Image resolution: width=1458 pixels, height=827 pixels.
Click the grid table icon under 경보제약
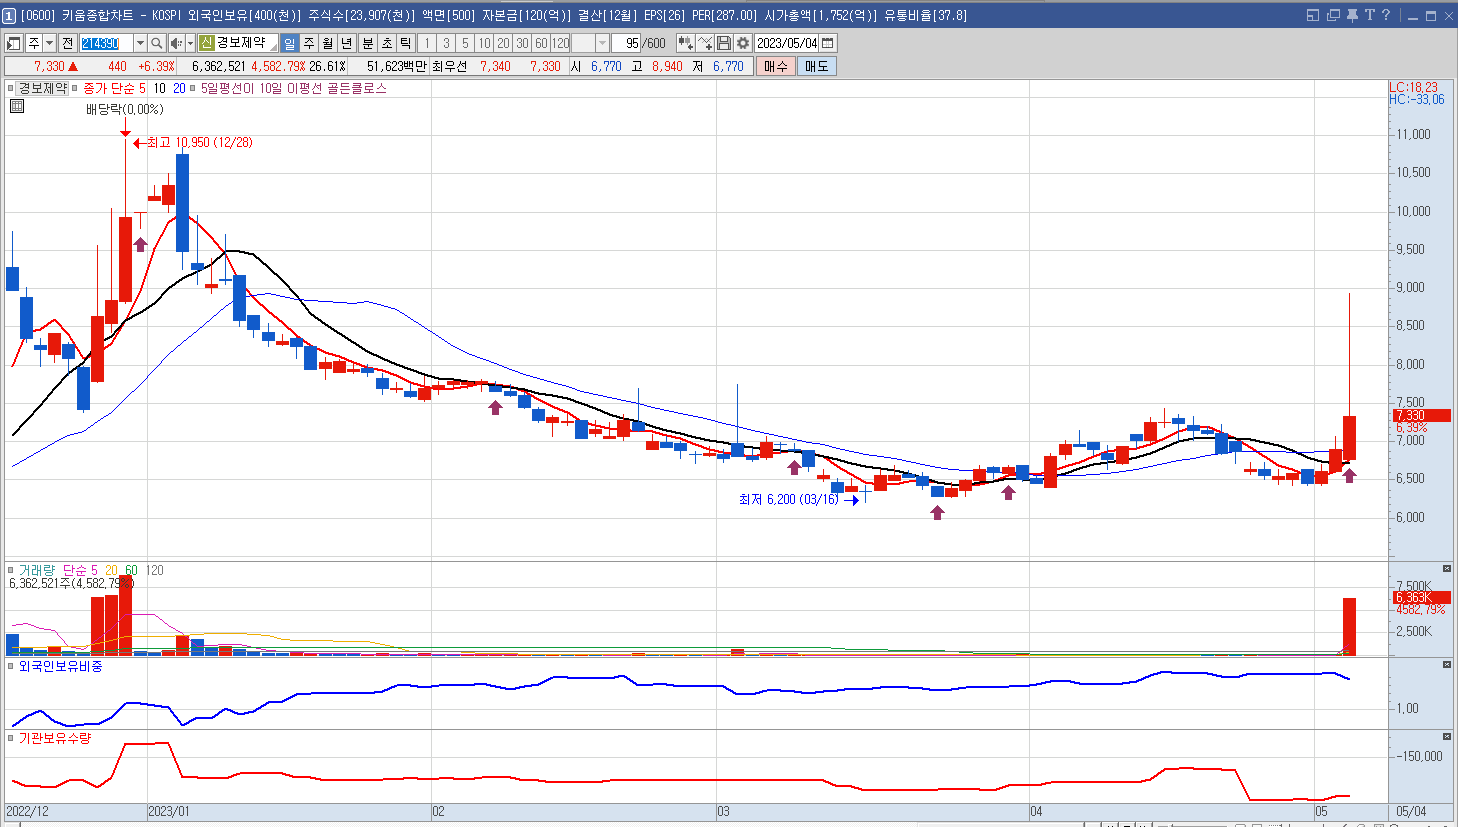16,106
